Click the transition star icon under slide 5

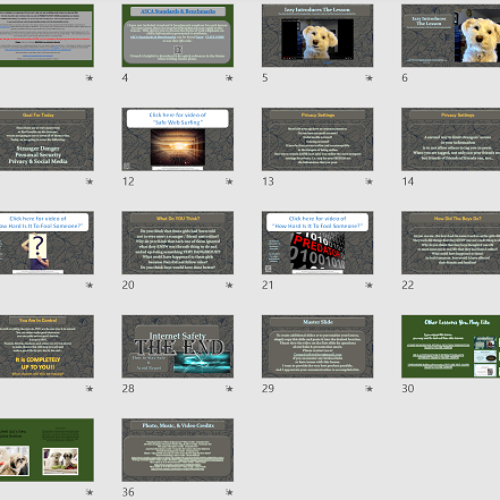[x=369, y=78]
